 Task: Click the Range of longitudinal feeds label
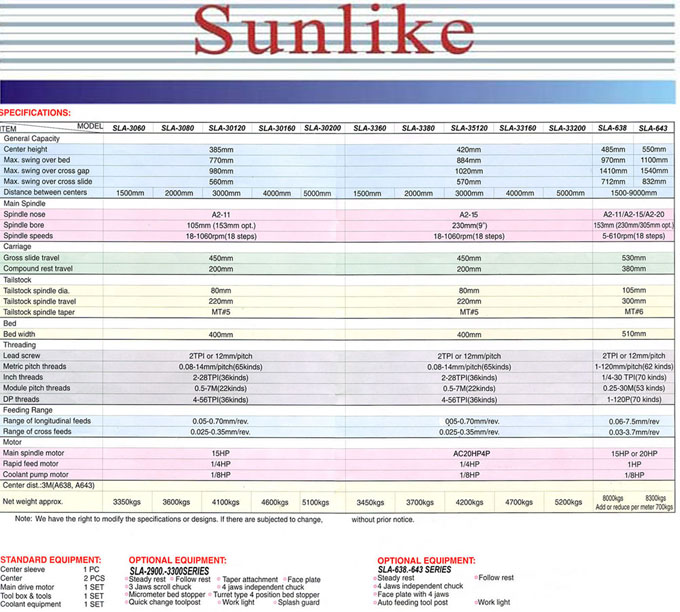(x=47, y=421)
